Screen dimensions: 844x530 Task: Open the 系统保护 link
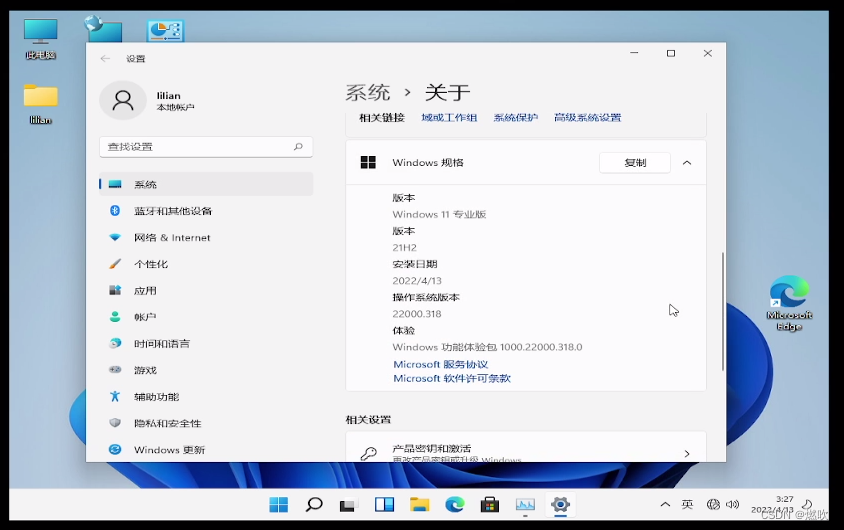click(x=516, y=117)
